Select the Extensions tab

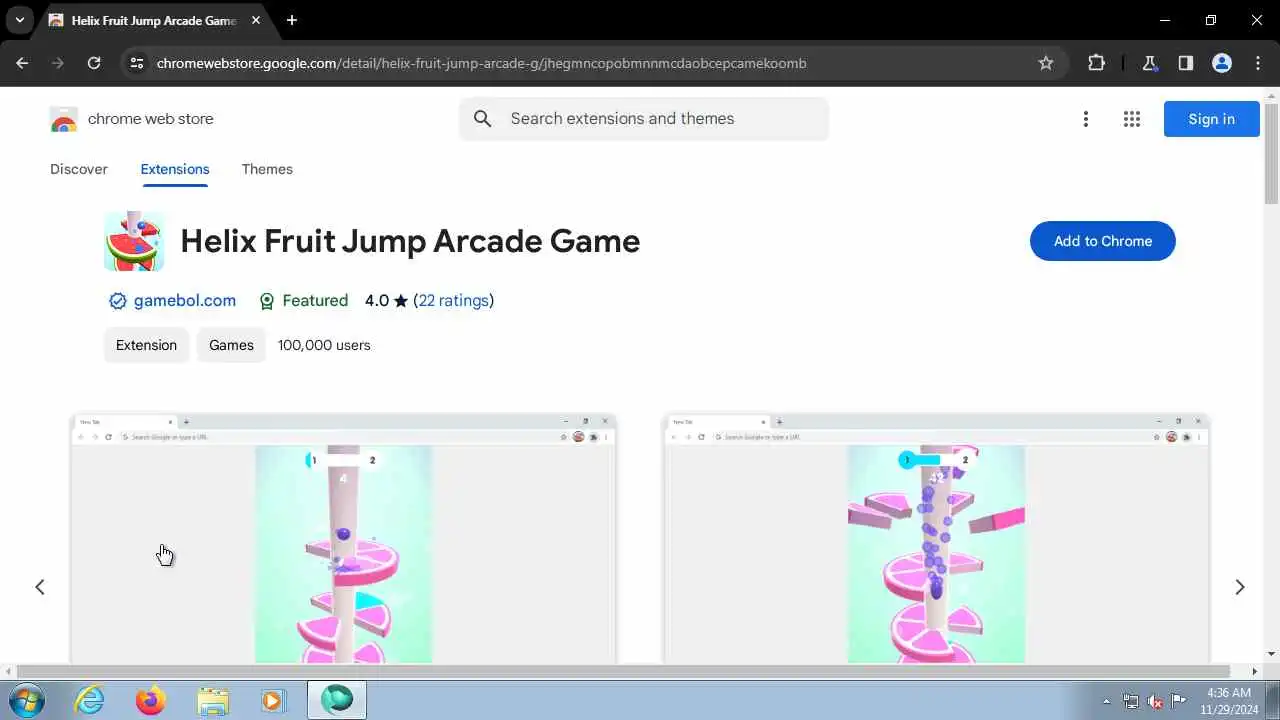(175, 169)
